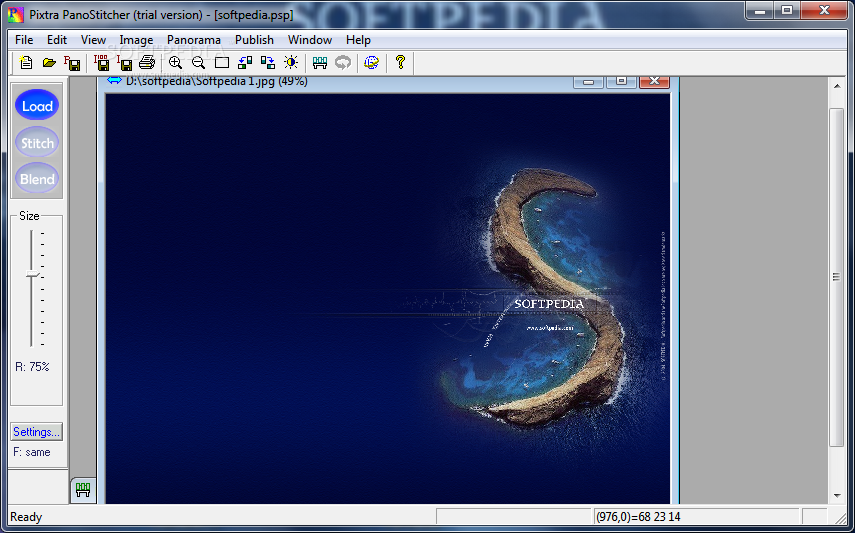855x533 pixels.
Task: Save image at 100% with the I100 floppy icon
Action: tap(101, 63)
